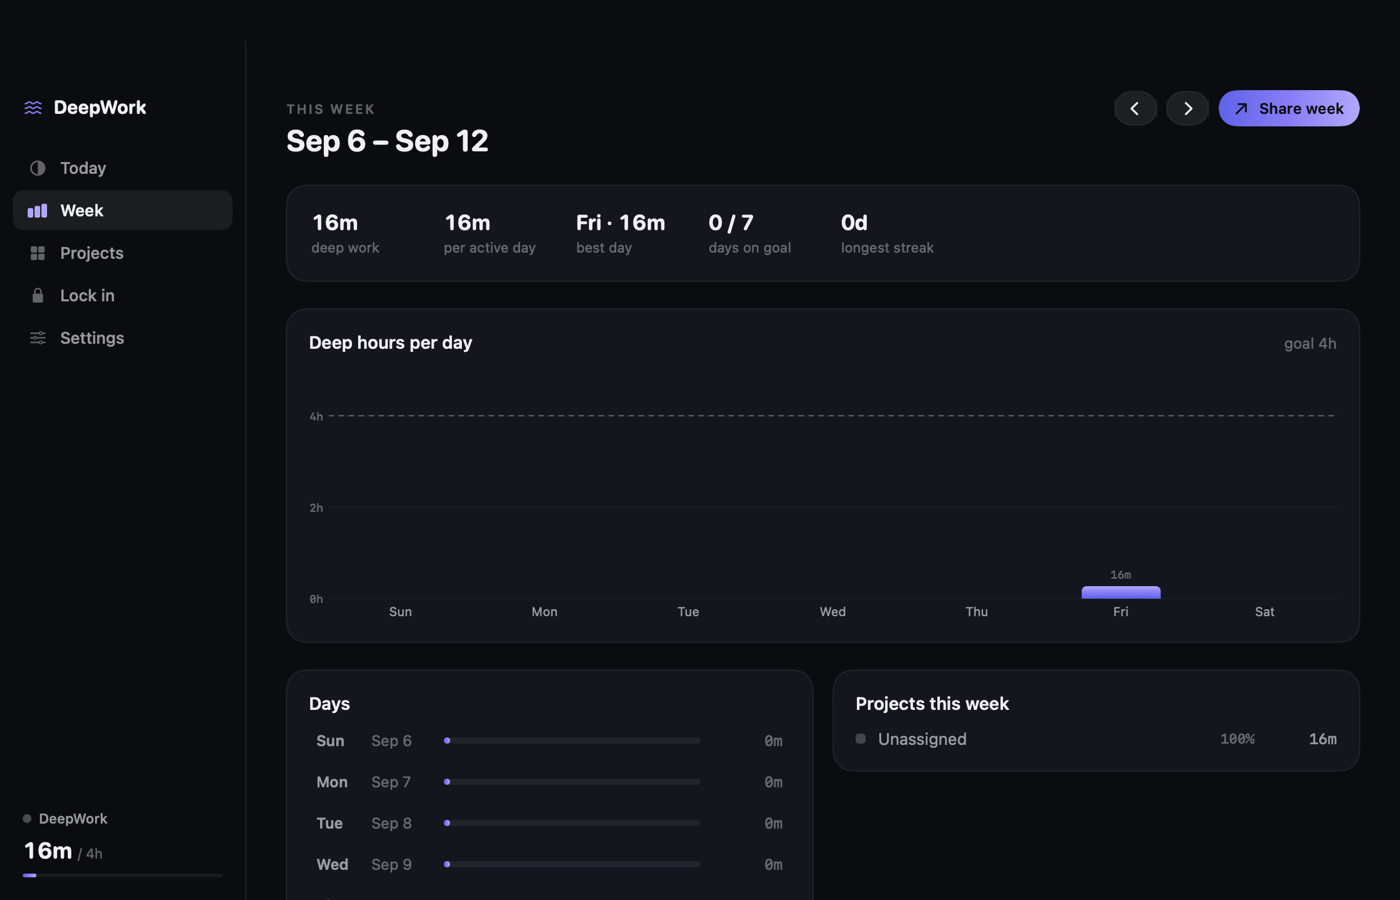Click the '0d' longest streak stat
1400x900 pixels.
887,233
